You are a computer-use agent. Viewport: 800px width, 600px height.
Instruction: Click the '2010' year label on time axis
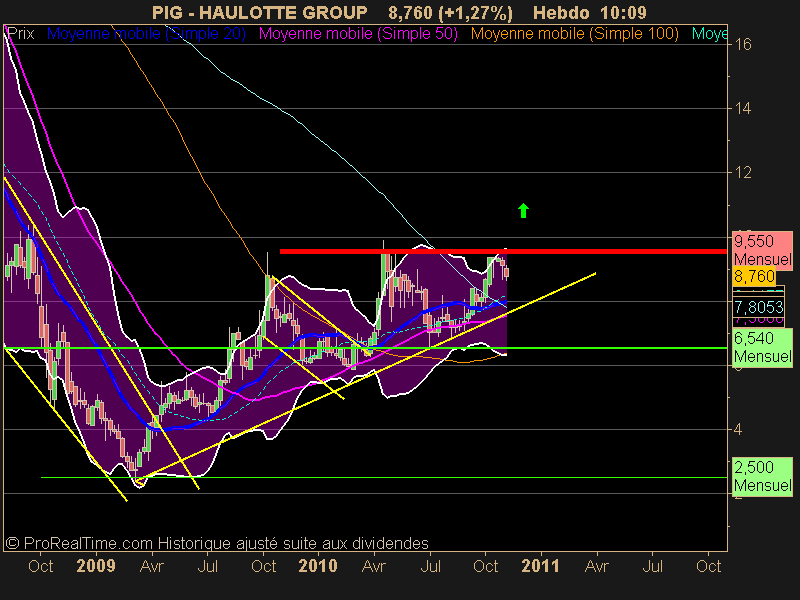coord(318,566)
